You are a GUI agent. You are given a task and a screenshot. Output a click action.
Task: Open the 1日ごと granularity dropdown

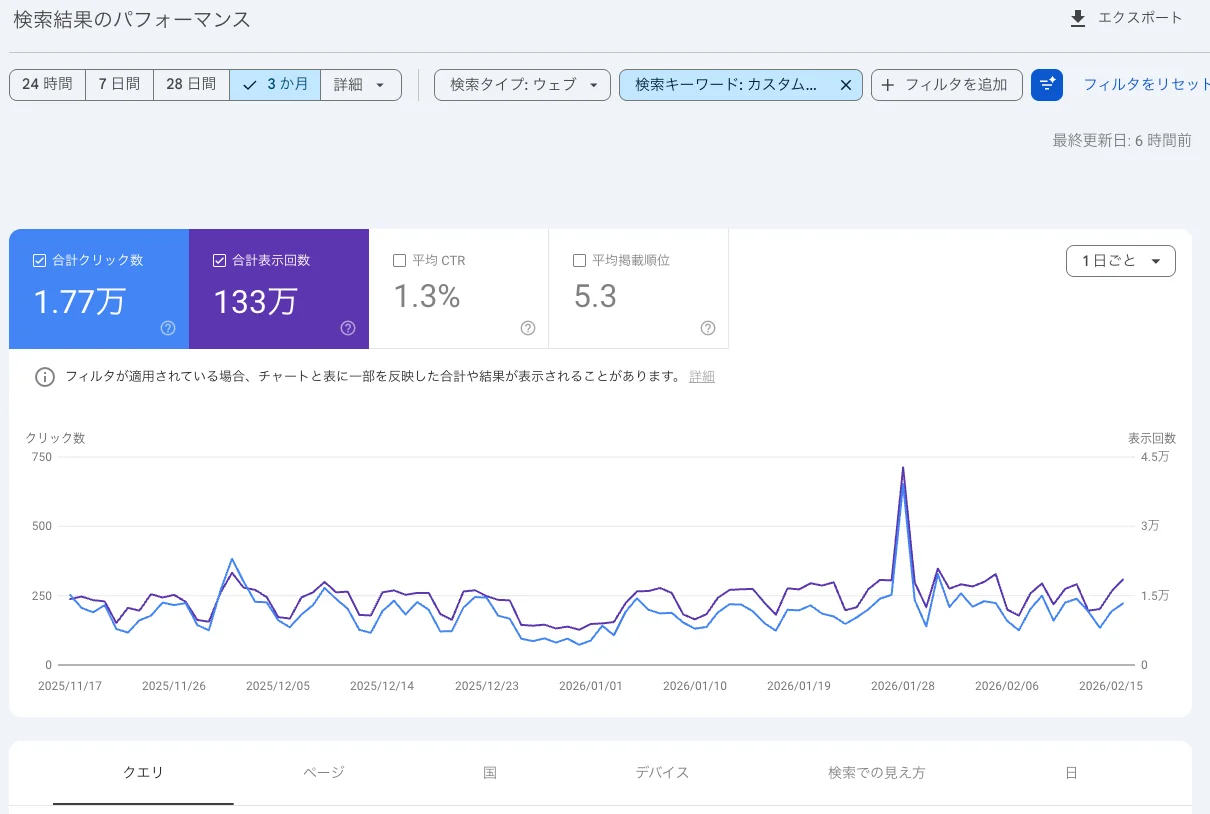coord(1120,260)
